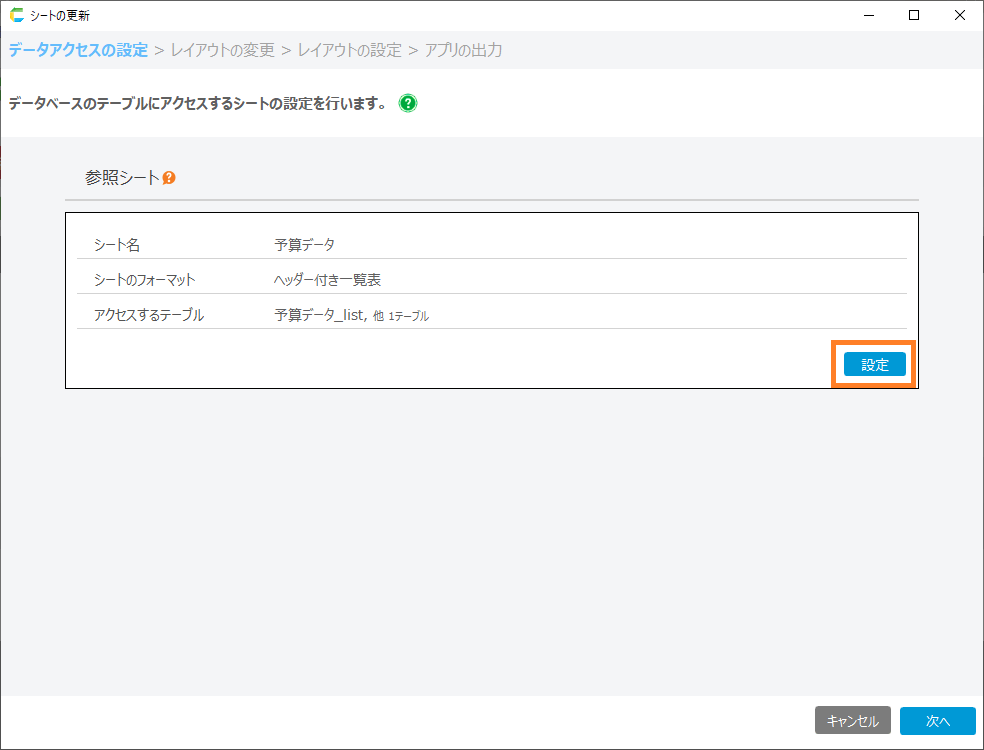Click the 予算データ_list table entry
984x750 pixels.
318,315
